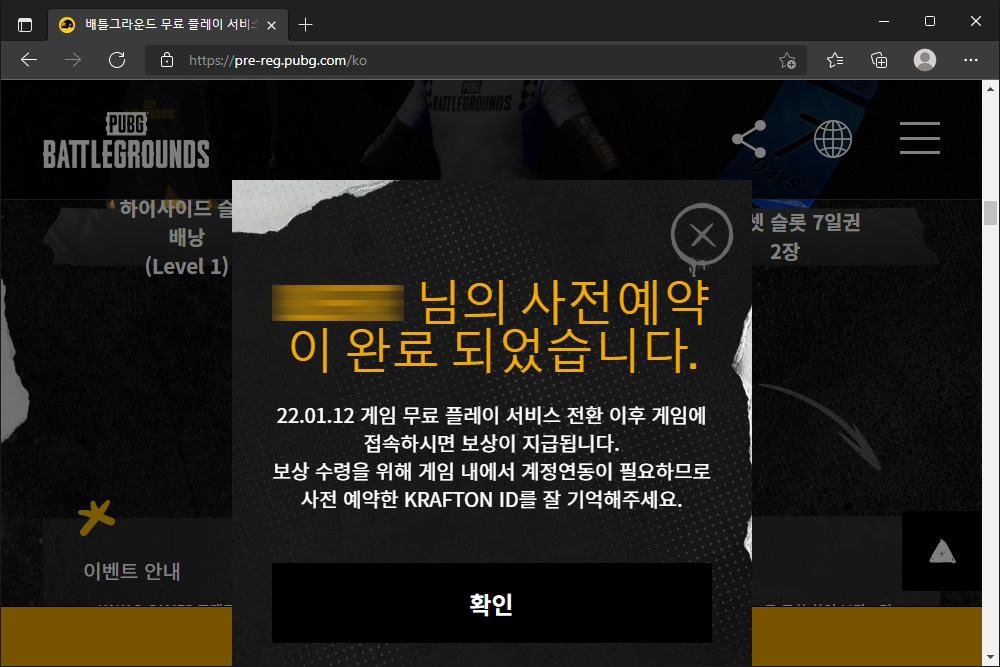Open browser collections

point(879,60)
